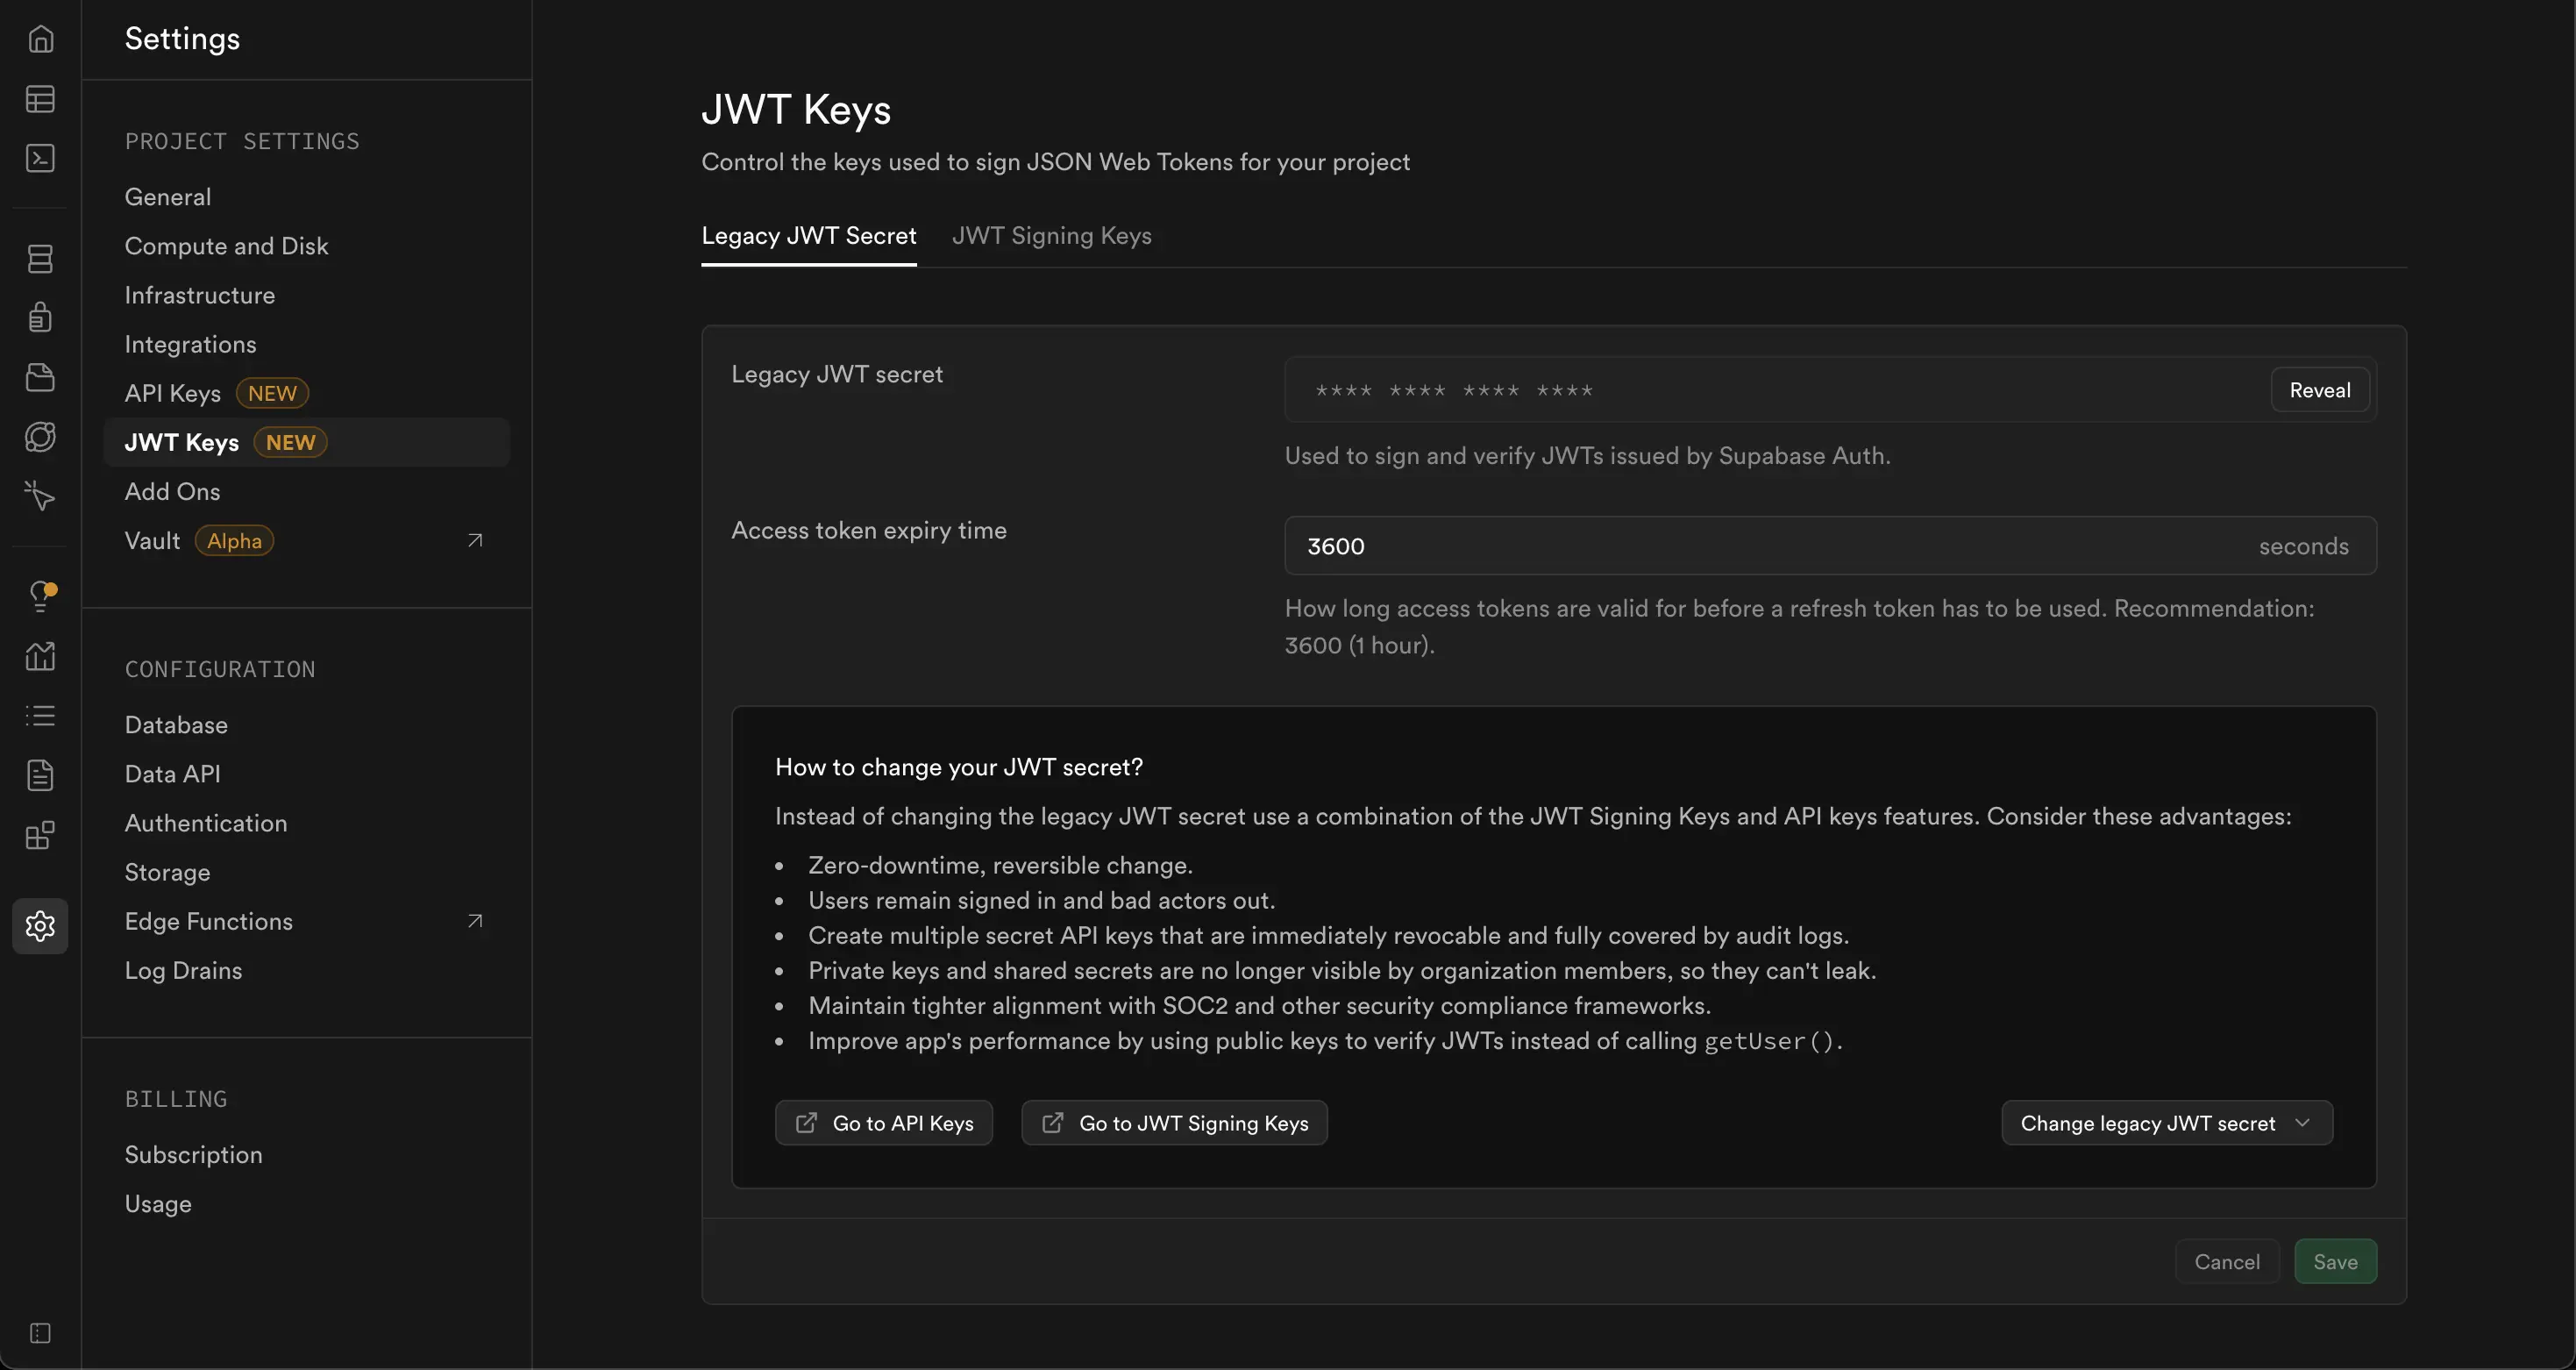
Task: Open the Table Editor icon in sidebar
Action: coord(40,99)
